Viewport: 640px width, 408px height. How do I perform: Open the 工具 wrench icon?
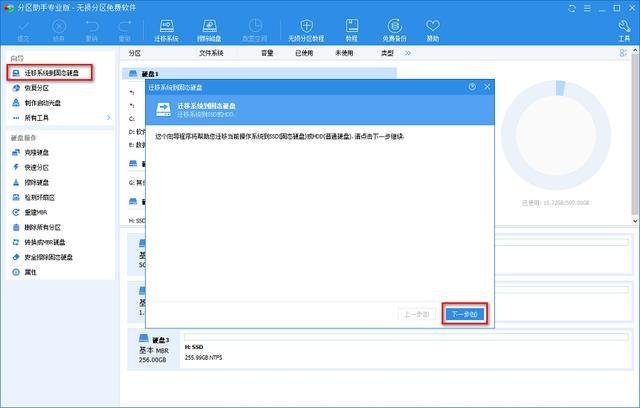tap(624, 31)
